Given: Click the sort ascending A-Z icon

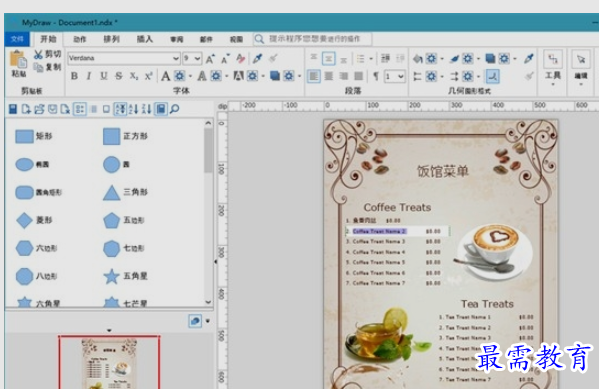Looking at the screenshot, I should tap(133, 109).
